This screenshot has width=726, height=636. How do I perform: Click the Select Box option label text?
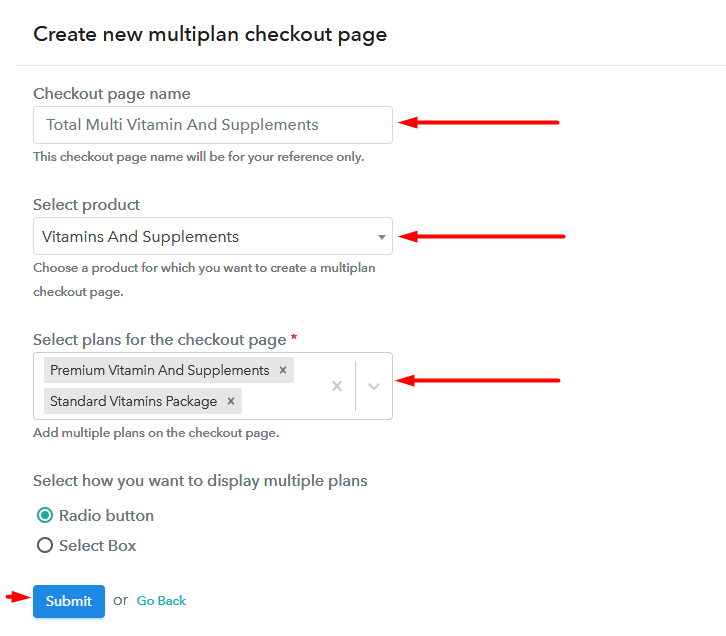coord(97,546)
